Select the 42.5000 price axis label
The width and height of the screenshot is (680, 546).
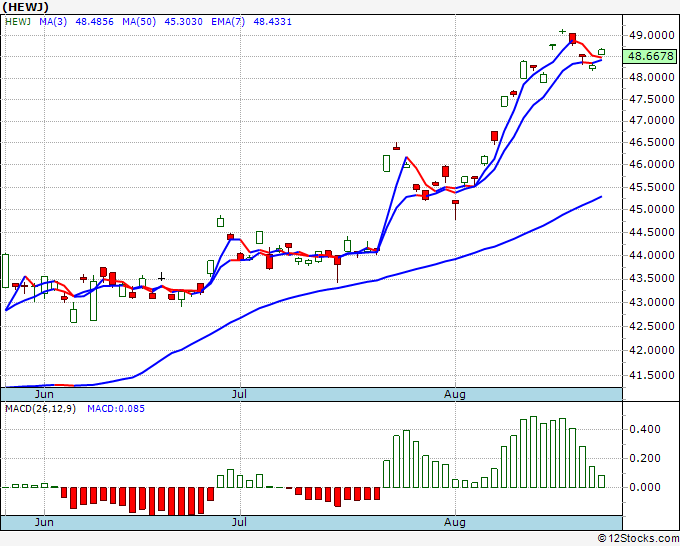pyautogui.click(x=652, y=326)
